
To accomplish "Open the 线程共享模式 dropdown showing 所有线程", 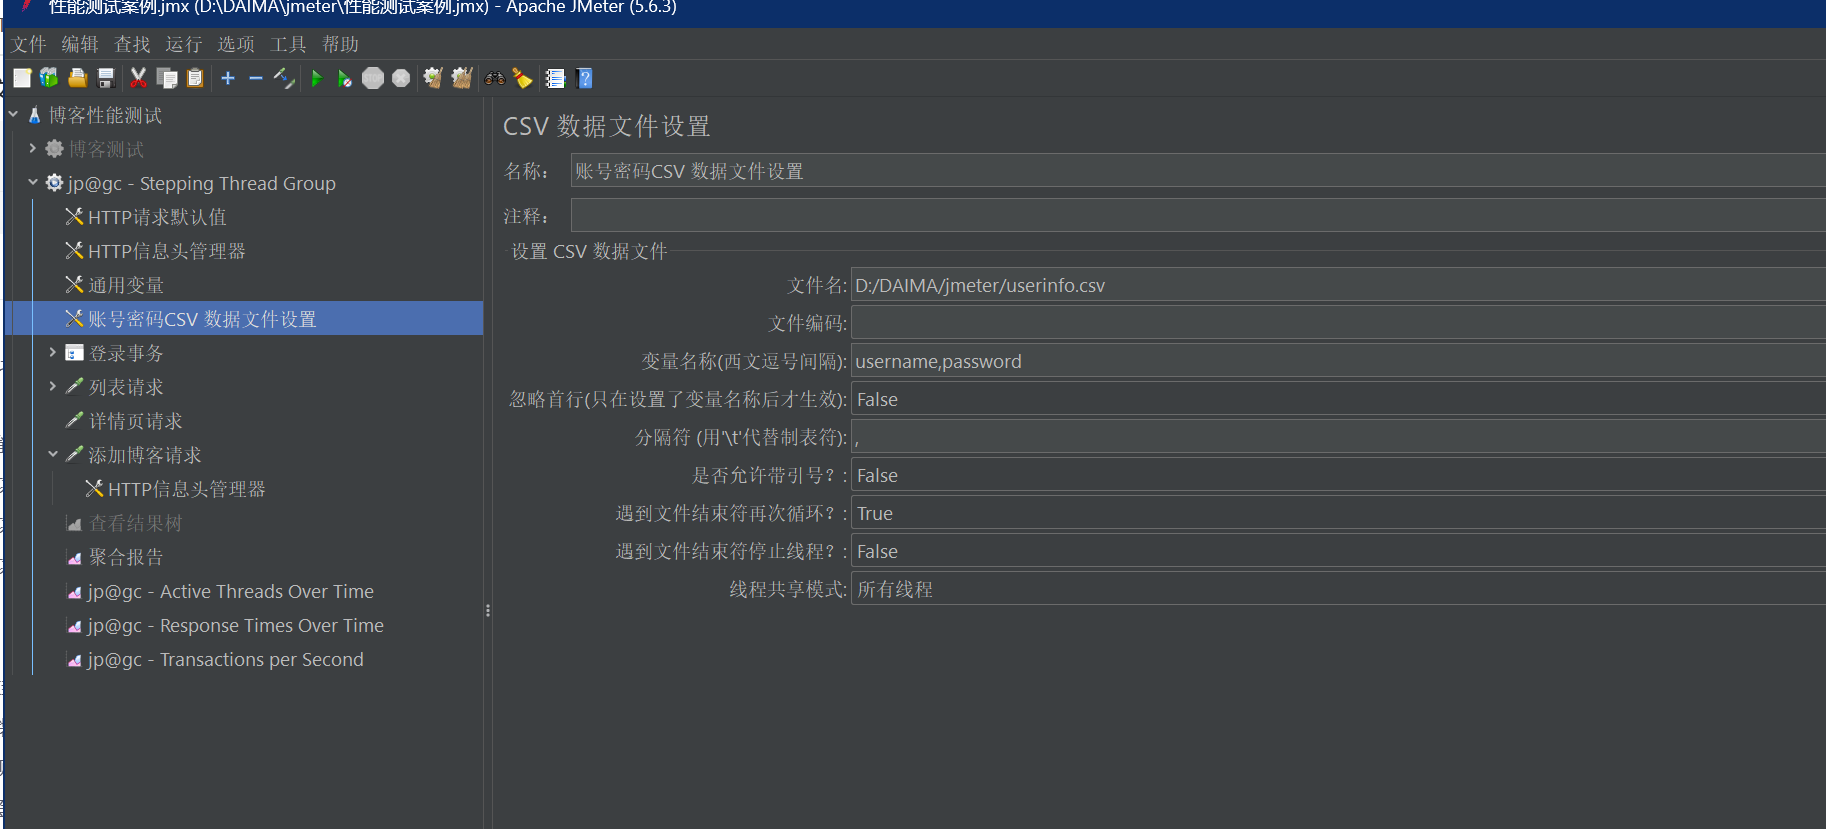I will pos(1338,589).
